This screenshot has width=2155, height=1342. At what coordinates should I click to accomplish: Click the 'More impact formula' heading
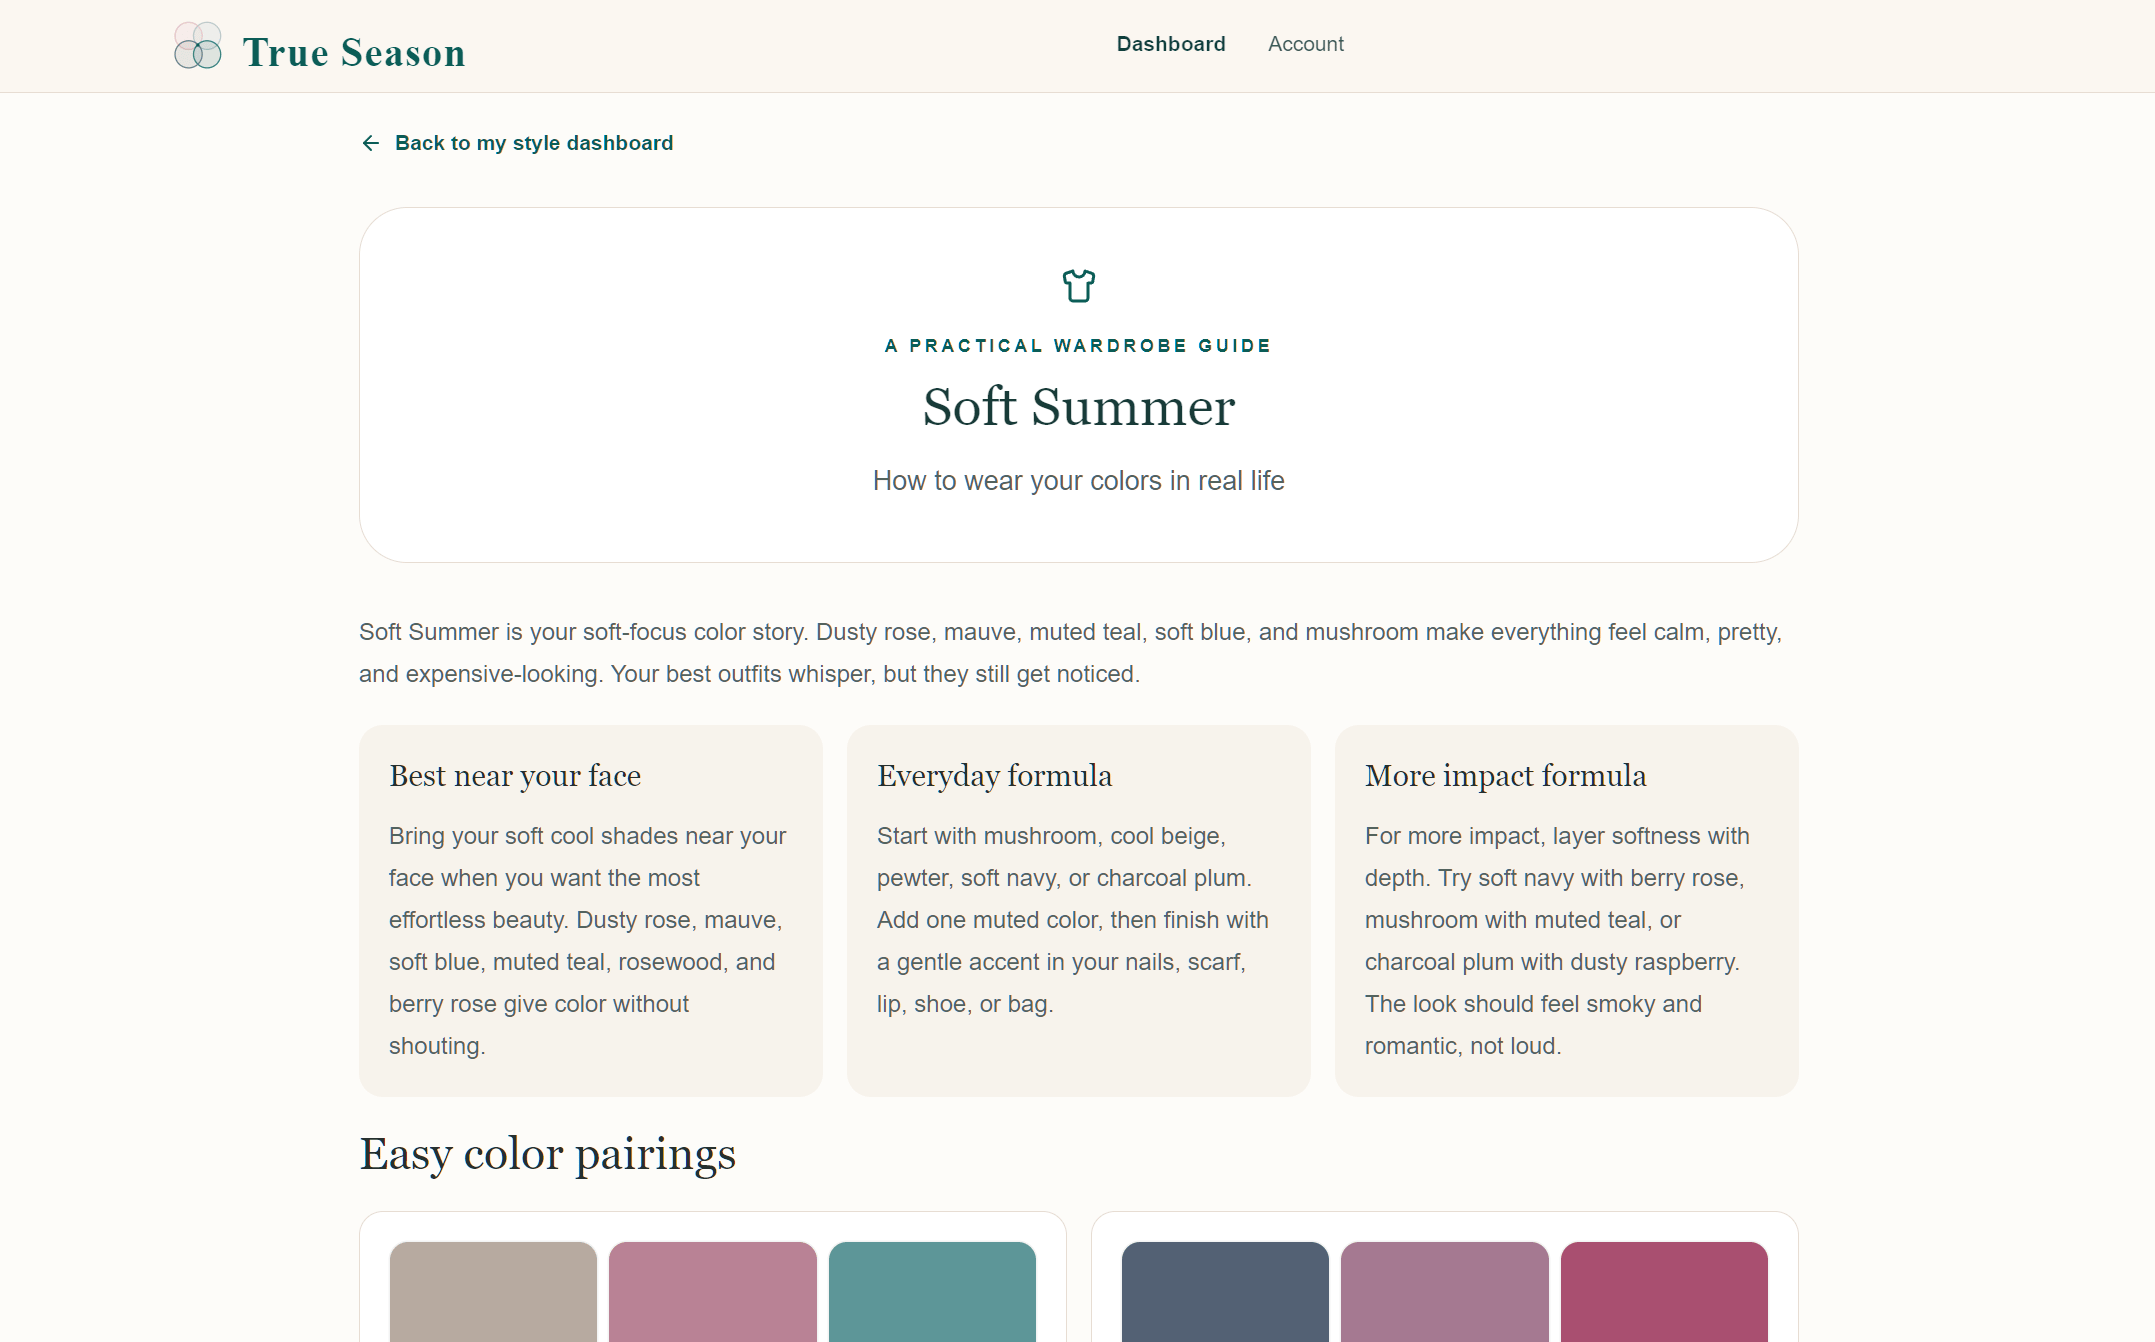[1506, 776]
